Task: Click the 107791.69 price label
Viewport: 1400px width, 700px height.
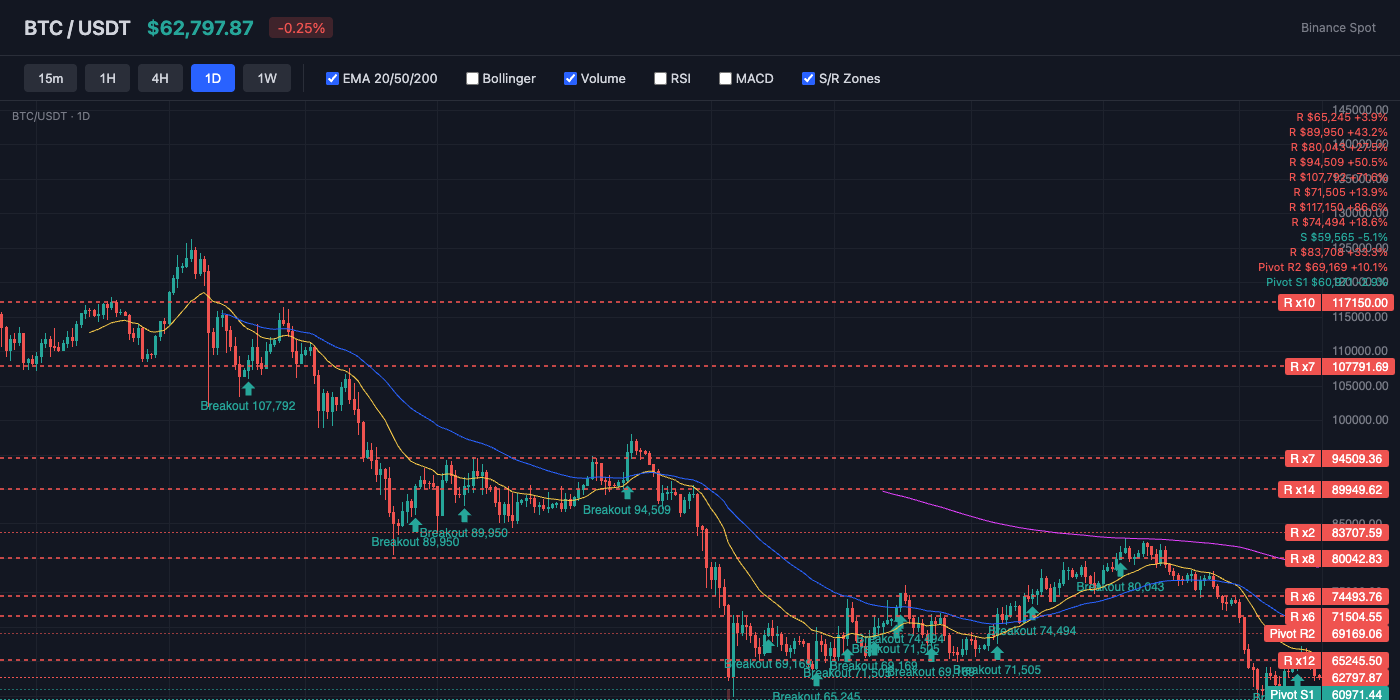Action: (x=1358, y=367)
